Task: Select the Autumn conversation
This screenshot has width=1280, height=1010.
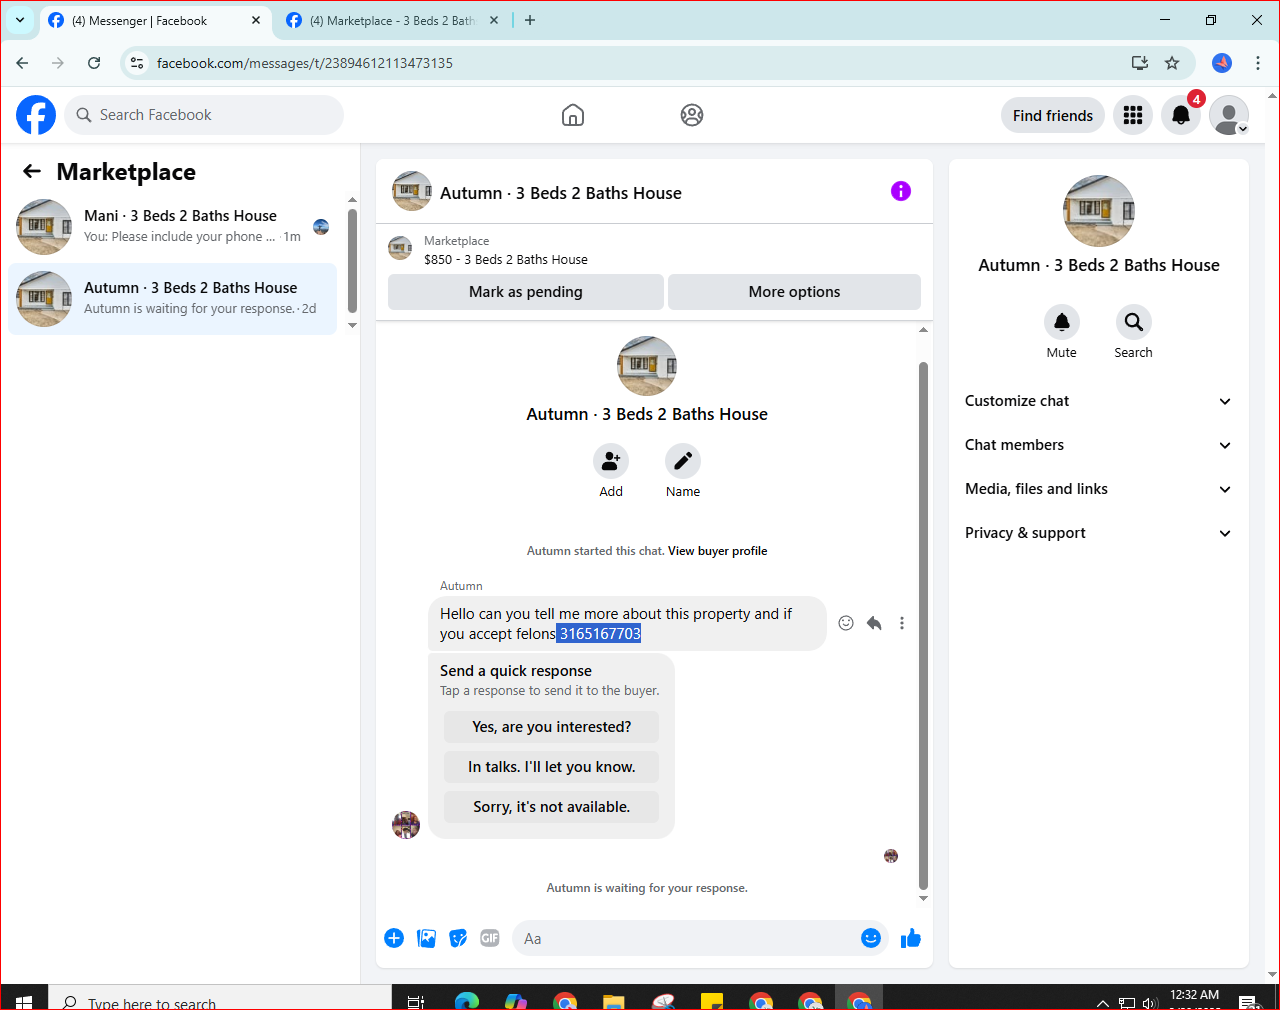Action: (x=173, y=299)
